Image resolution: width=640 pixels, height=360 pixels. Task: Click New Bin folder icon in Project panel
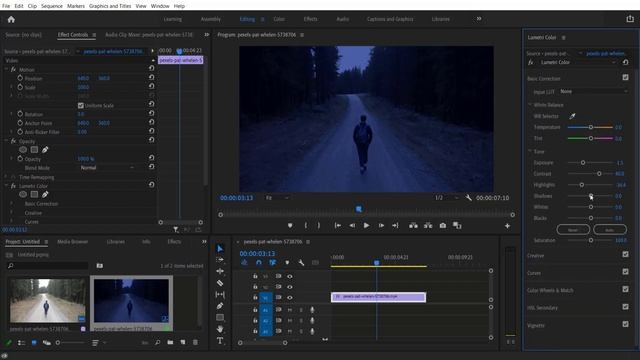pos(170,342)
